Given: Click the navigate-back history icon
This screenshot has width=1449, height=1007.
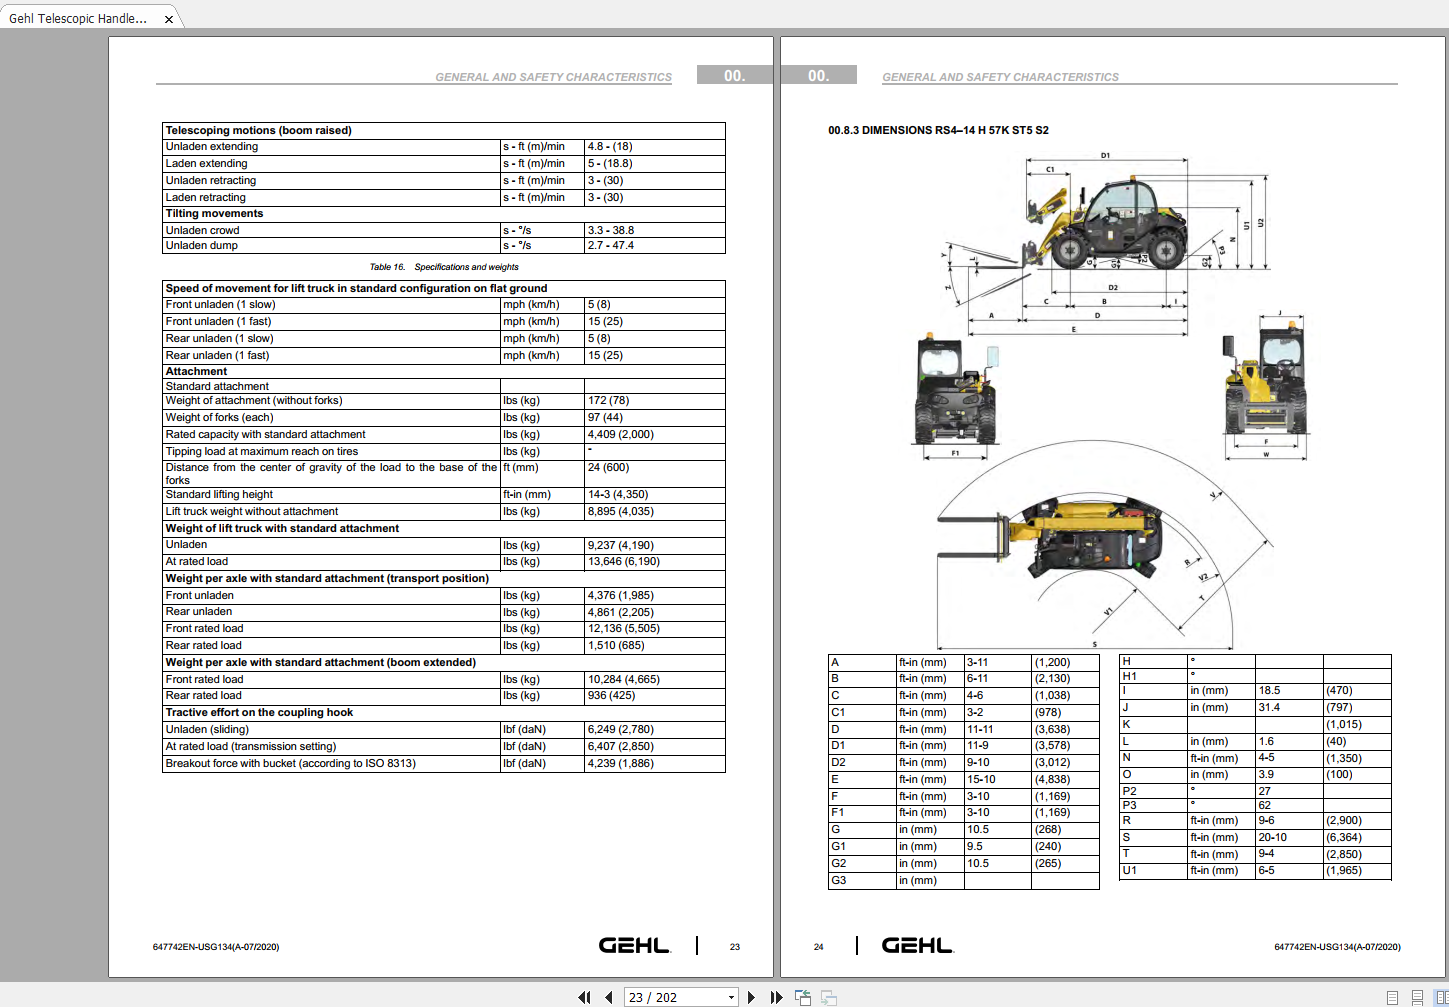Looking at the screenshot, I should point(802,997).
